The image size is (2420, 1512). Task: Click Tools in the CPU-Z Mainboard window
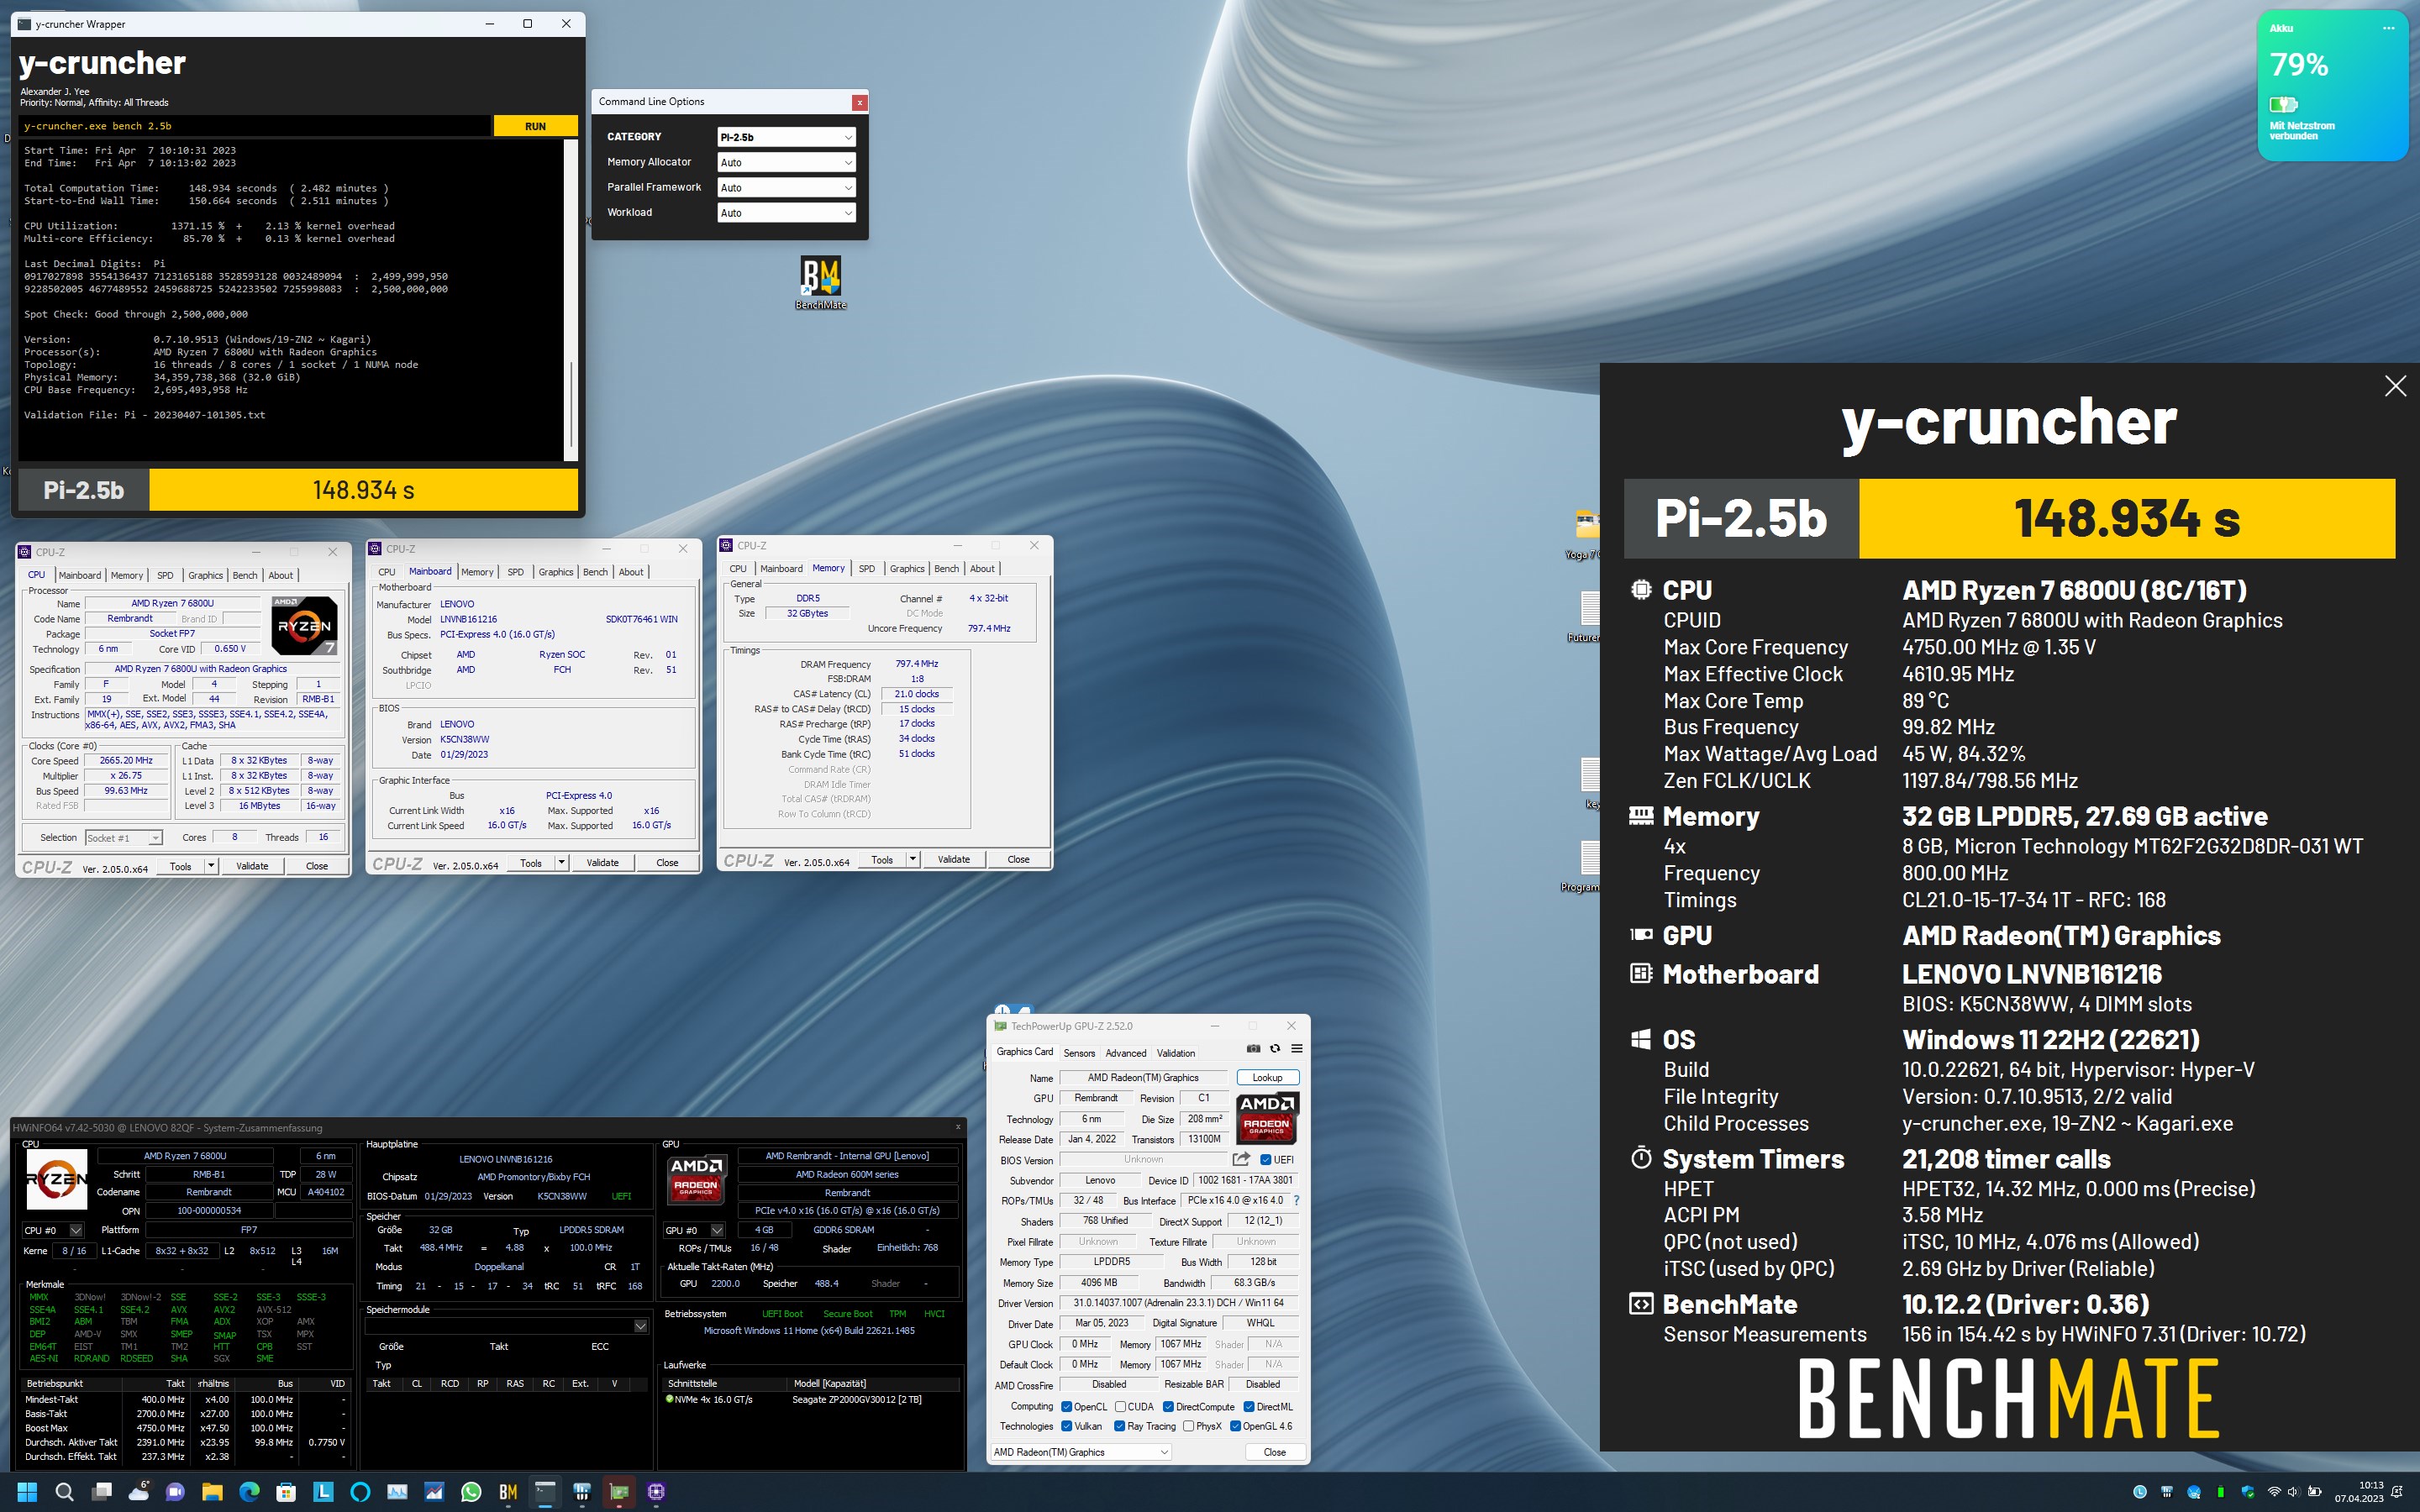(531, 863)
